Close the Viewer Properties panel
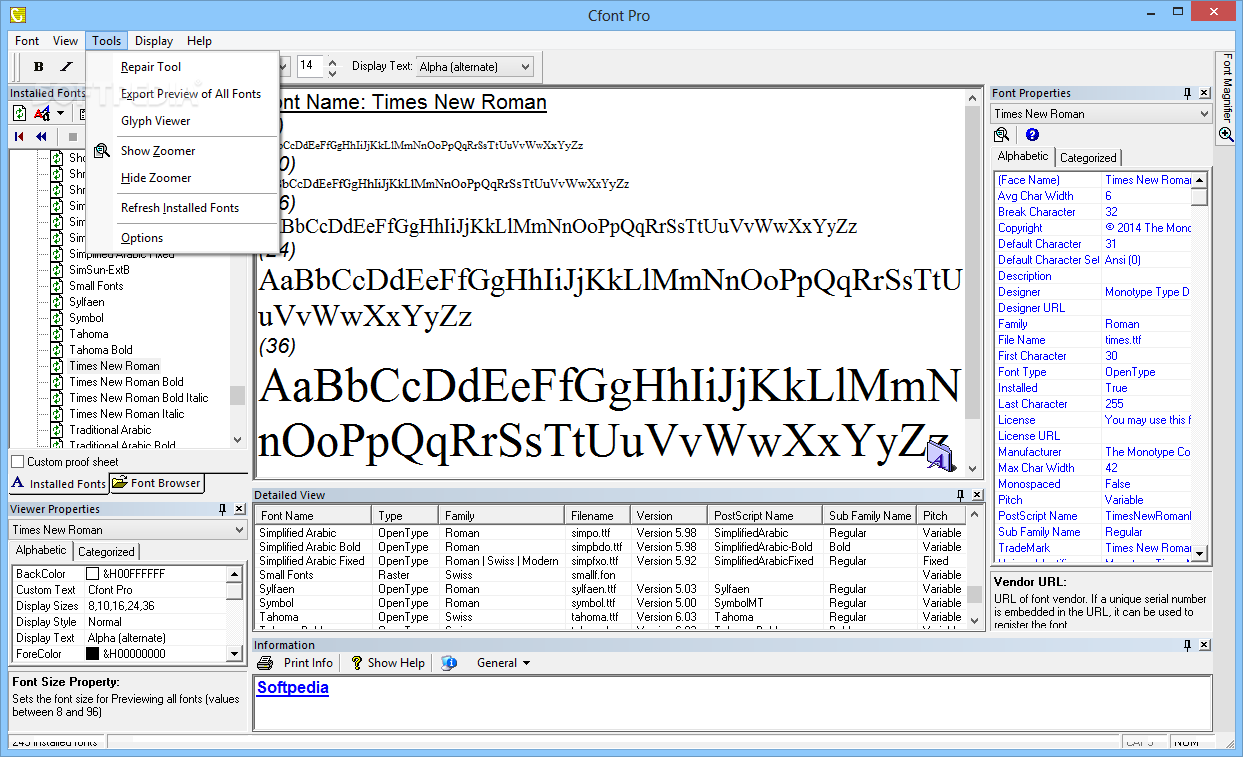The image size is (1243, 757). pyautogui.click(x=239, y=509)
